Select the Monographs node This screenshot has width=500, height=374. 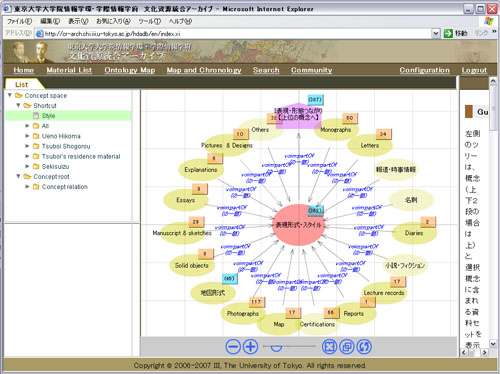point(336,130)
